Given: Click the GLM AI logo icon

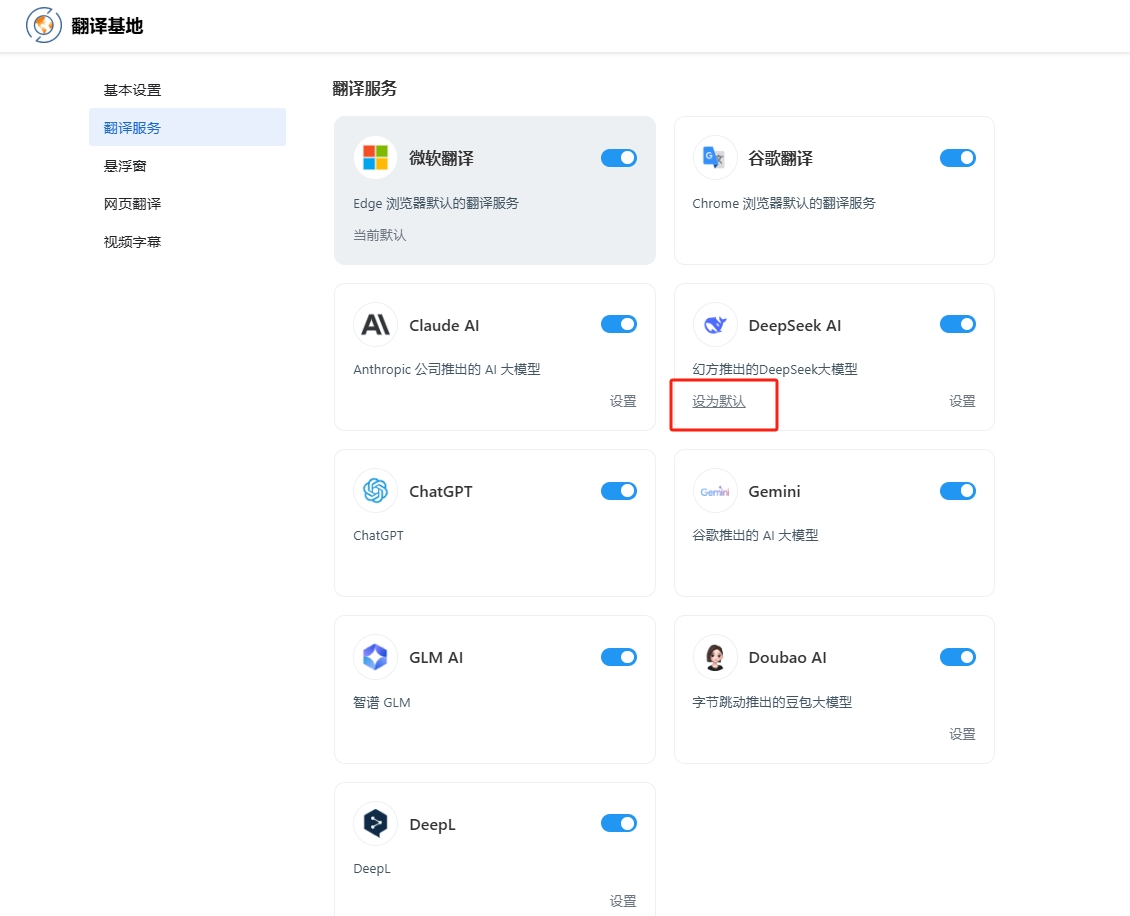Looking at the screenshot, I should 375,657.
